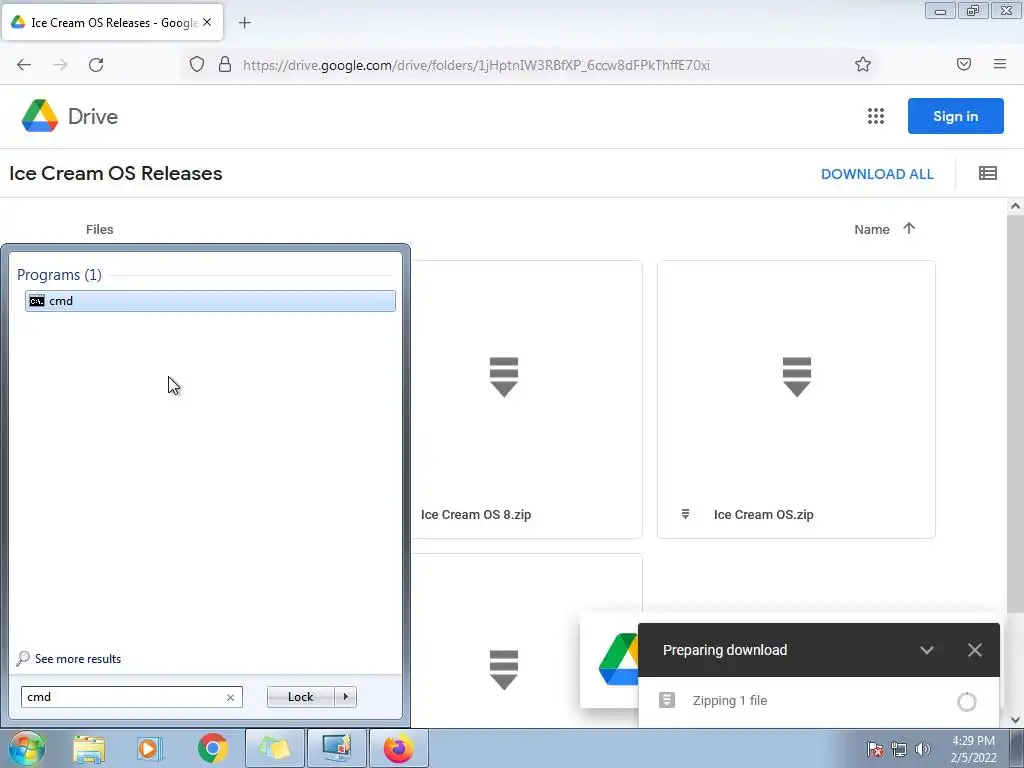Switch to list layout view
Viewport: 1024px width, 768px height.
(x=987, y=173)
